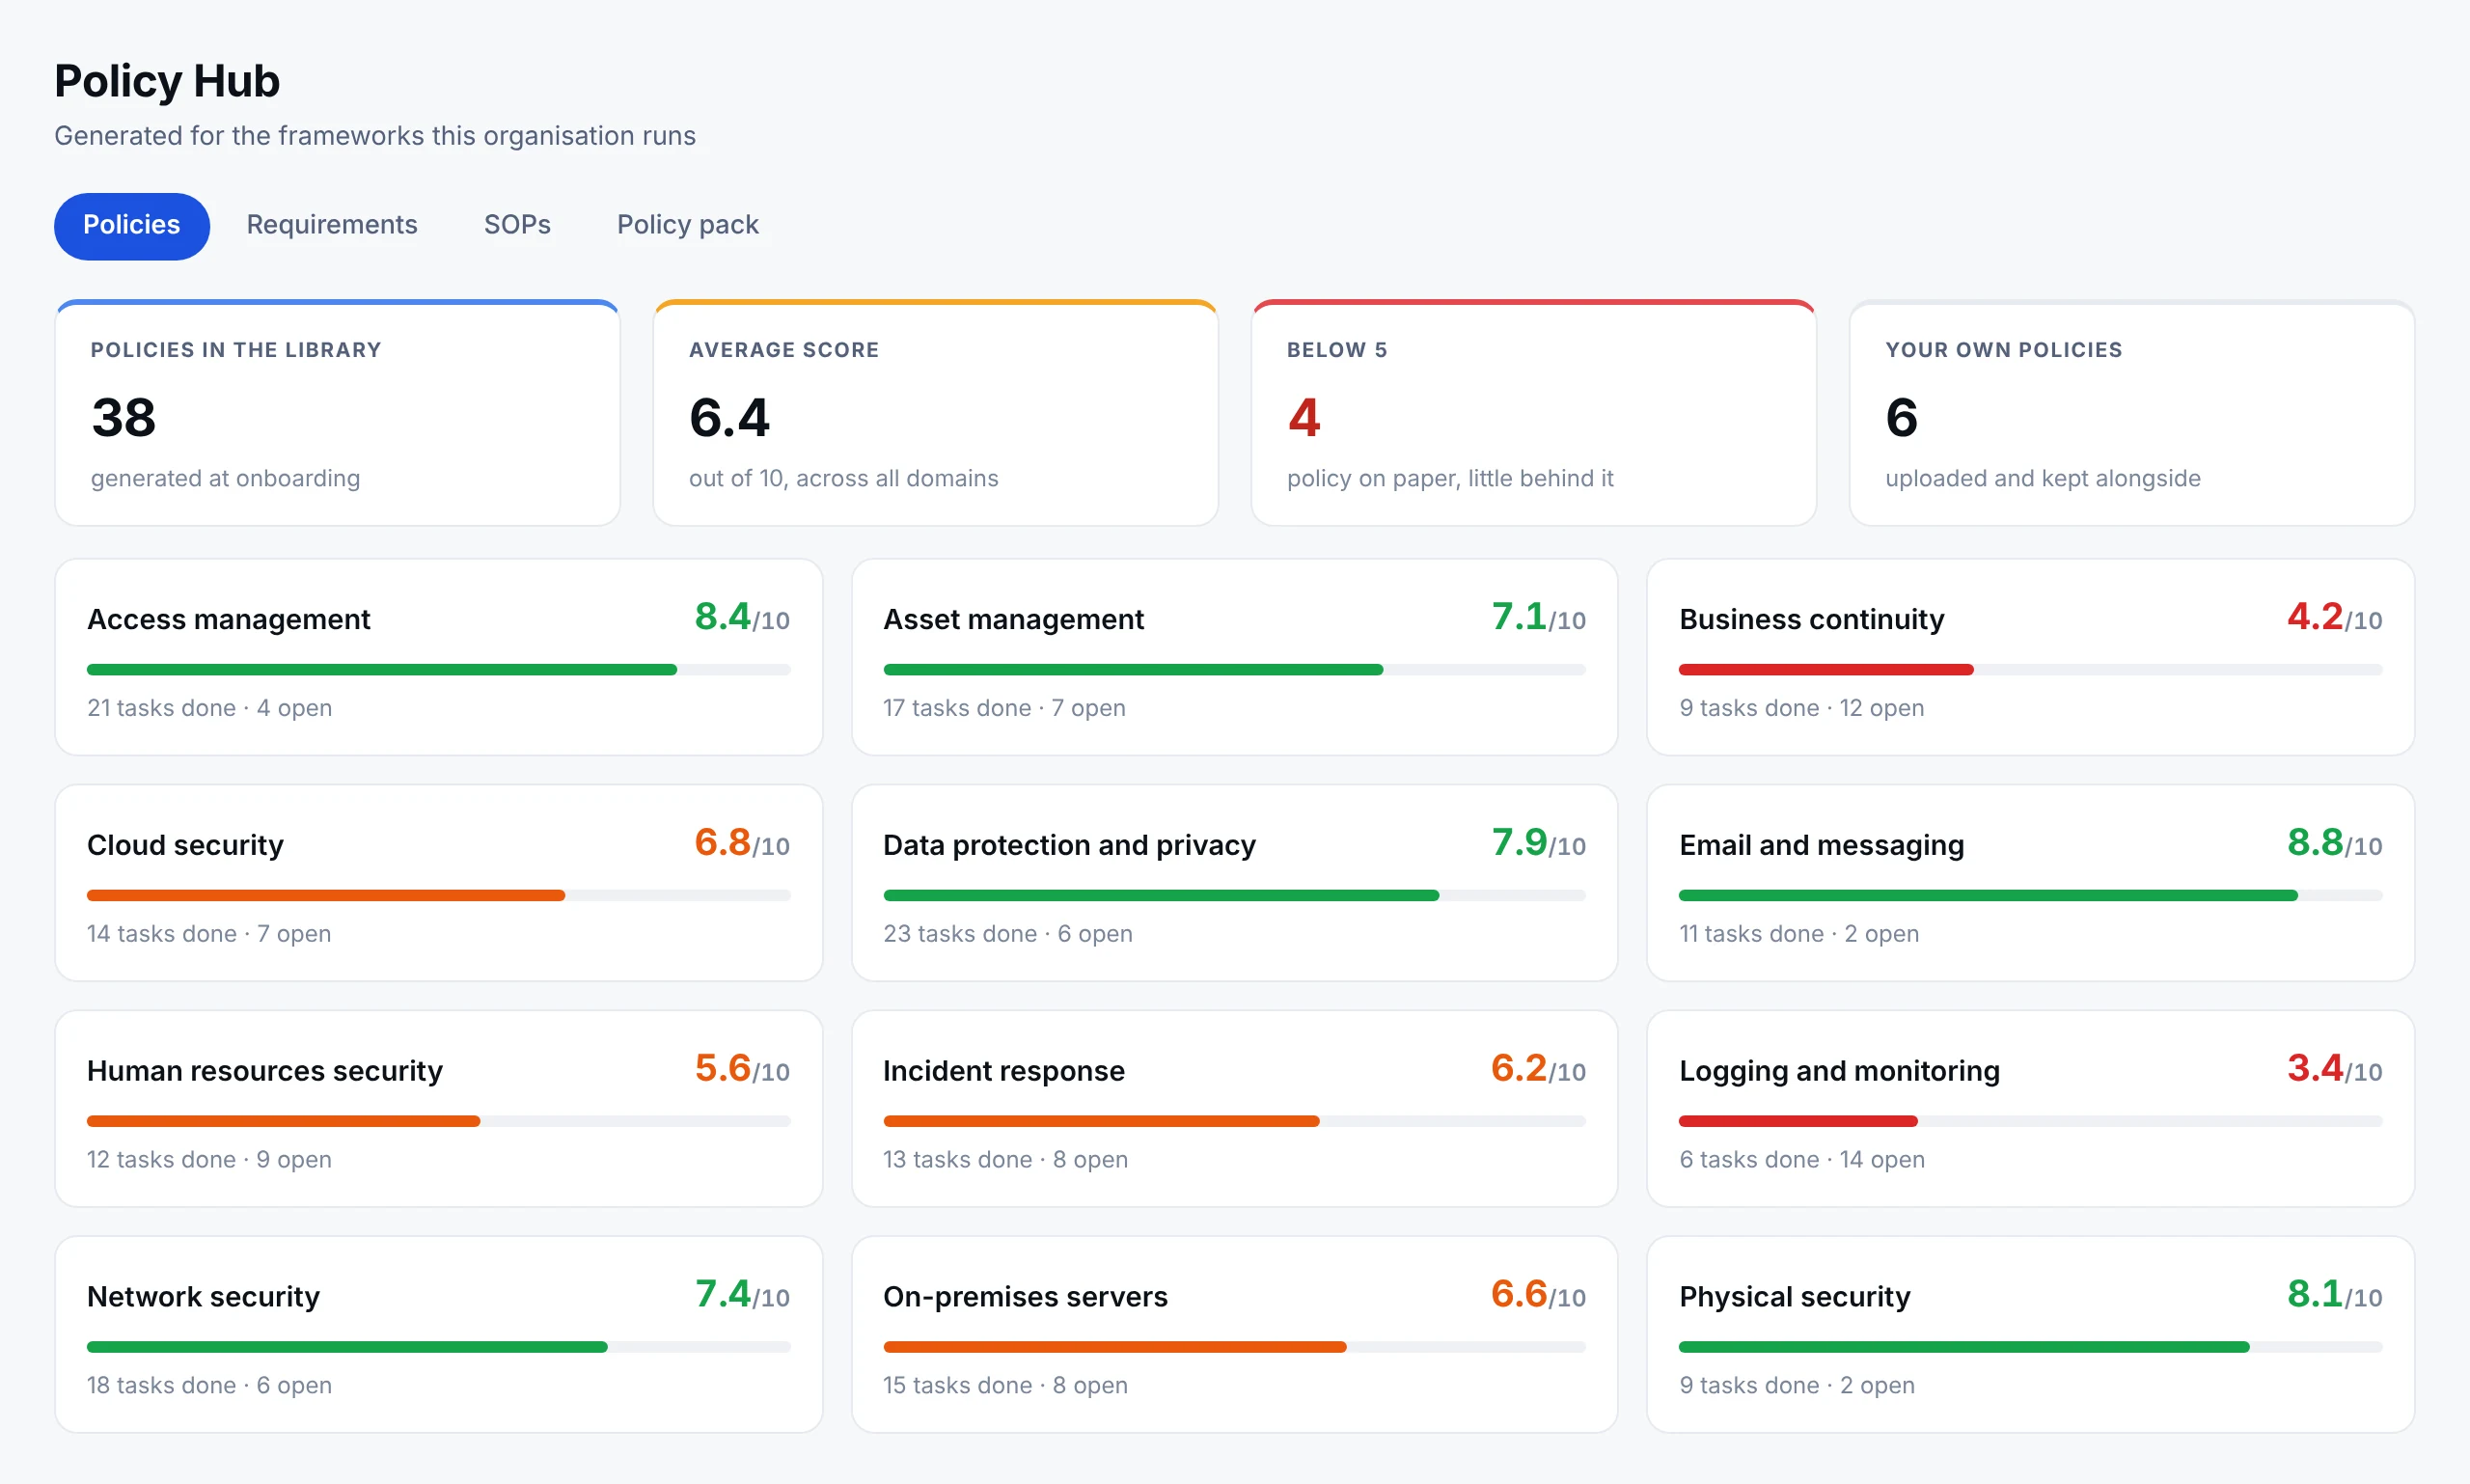Open the Email and messaging domain card
The width and height of the screenshot is (2470, 1484).
2031,883
